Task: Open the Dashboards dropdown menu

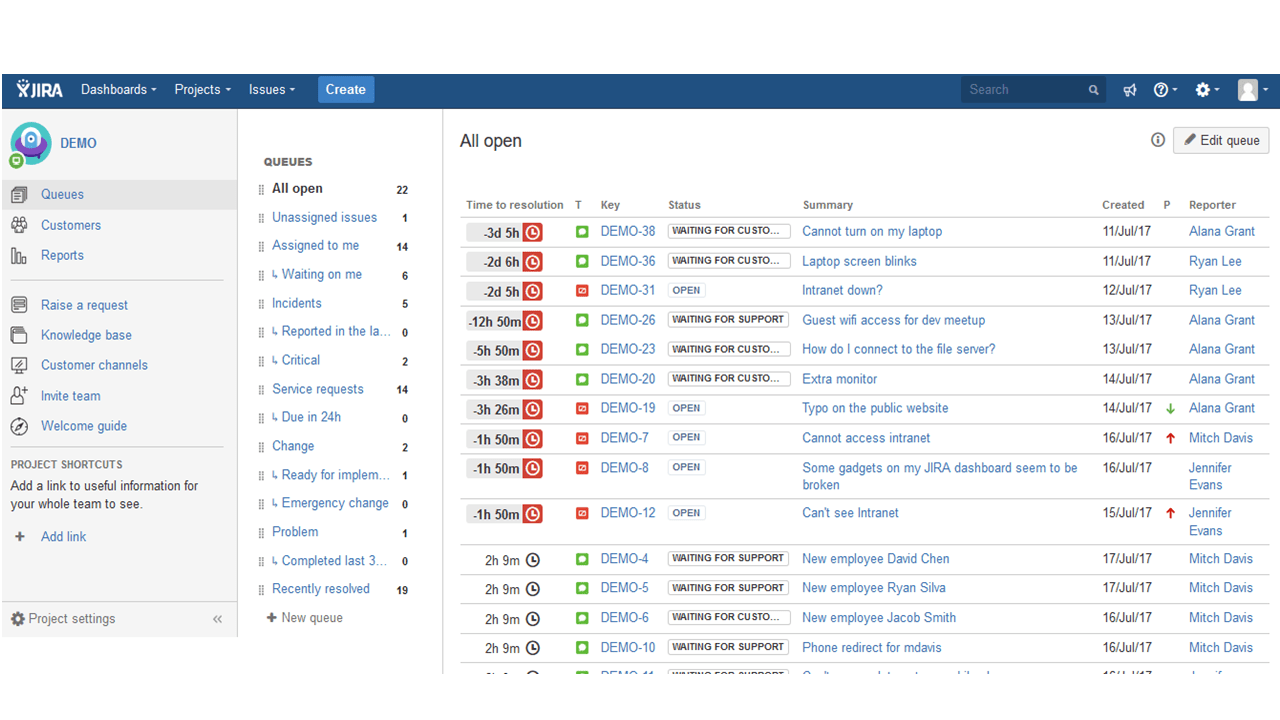Action: 119,90
